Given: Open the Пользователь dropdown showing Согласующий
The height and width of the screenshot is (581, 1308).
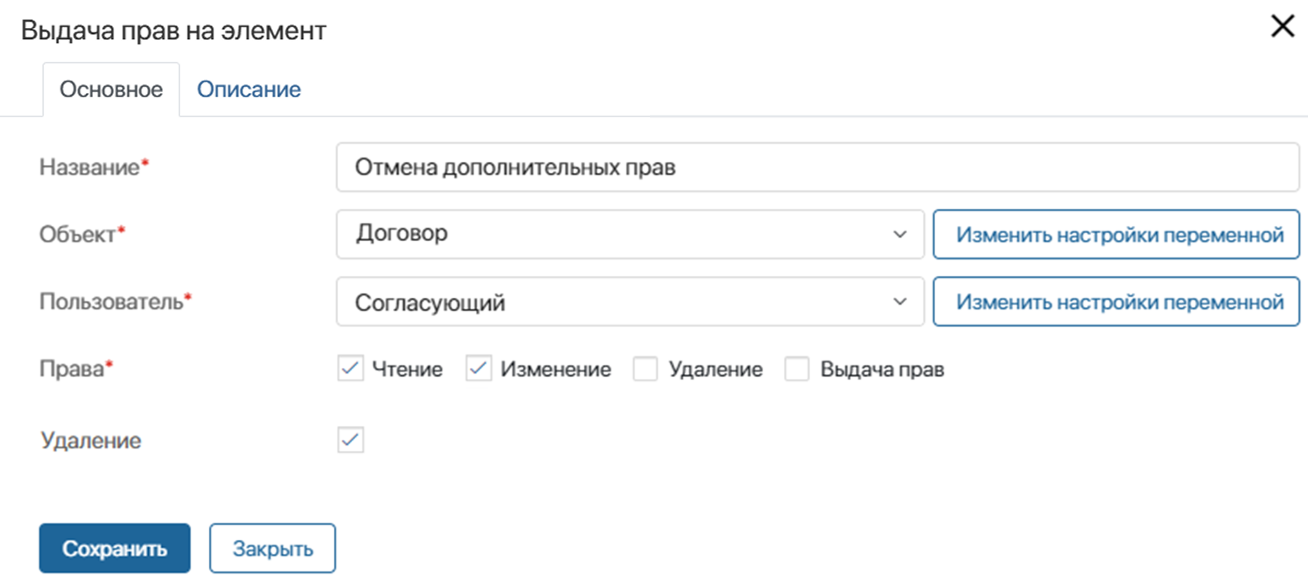Looking at the screenshot, I should (x=630, y=302).
